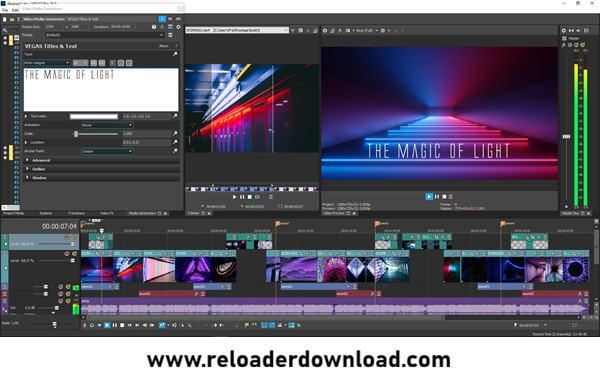Stop playback in the Trimmer
The height and width of the screenshot is (381, 600).
pos(249,197)
